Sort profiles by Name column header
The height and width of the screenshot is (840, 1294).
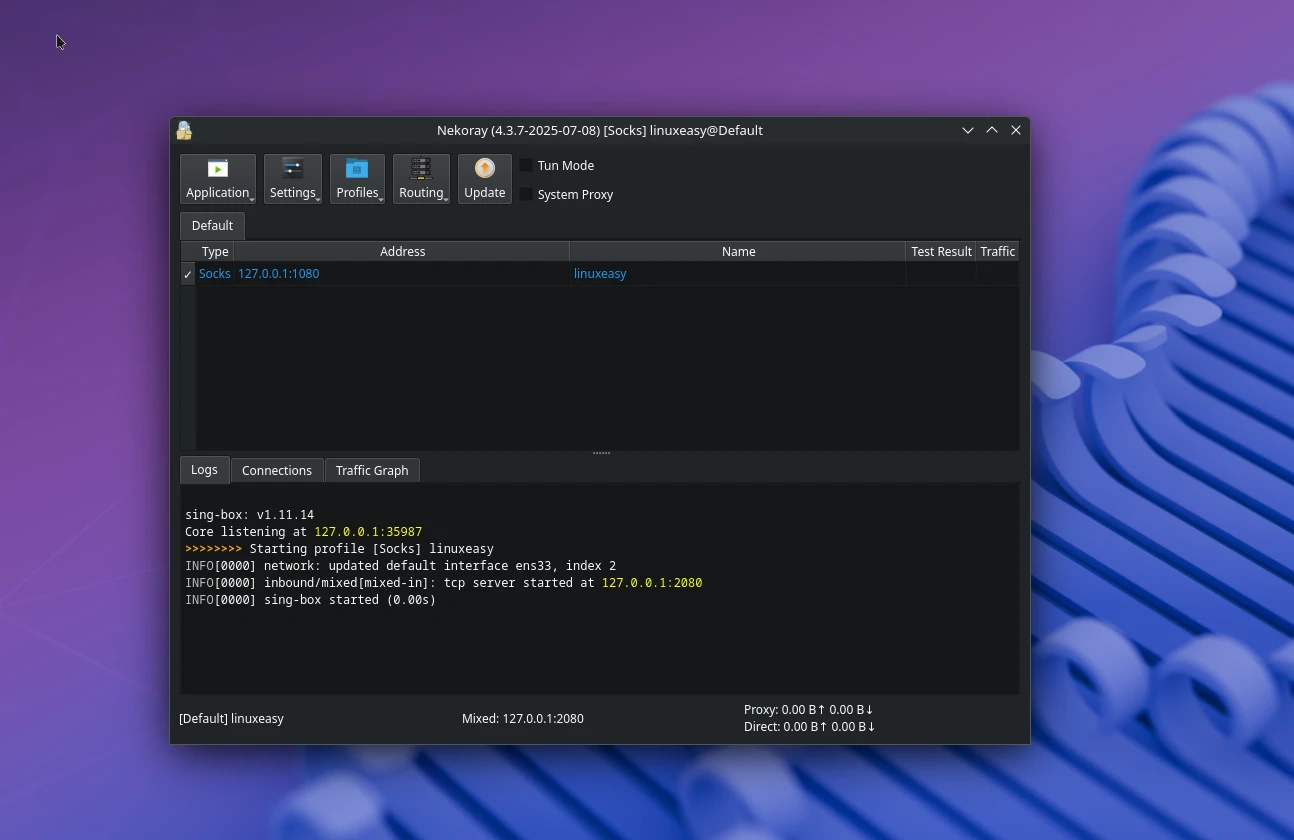coord(738,251)
